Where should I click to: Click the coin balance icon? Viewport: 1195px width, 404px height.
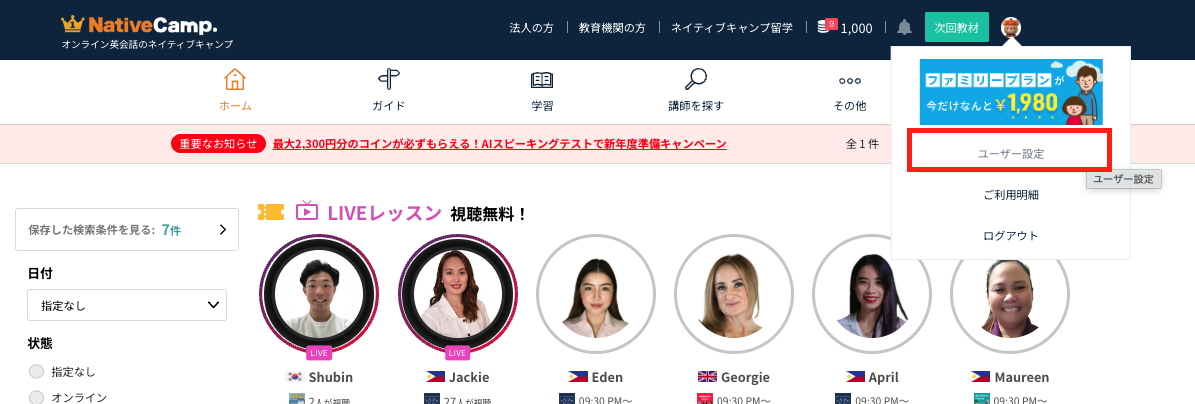click(x=826, y=27)
